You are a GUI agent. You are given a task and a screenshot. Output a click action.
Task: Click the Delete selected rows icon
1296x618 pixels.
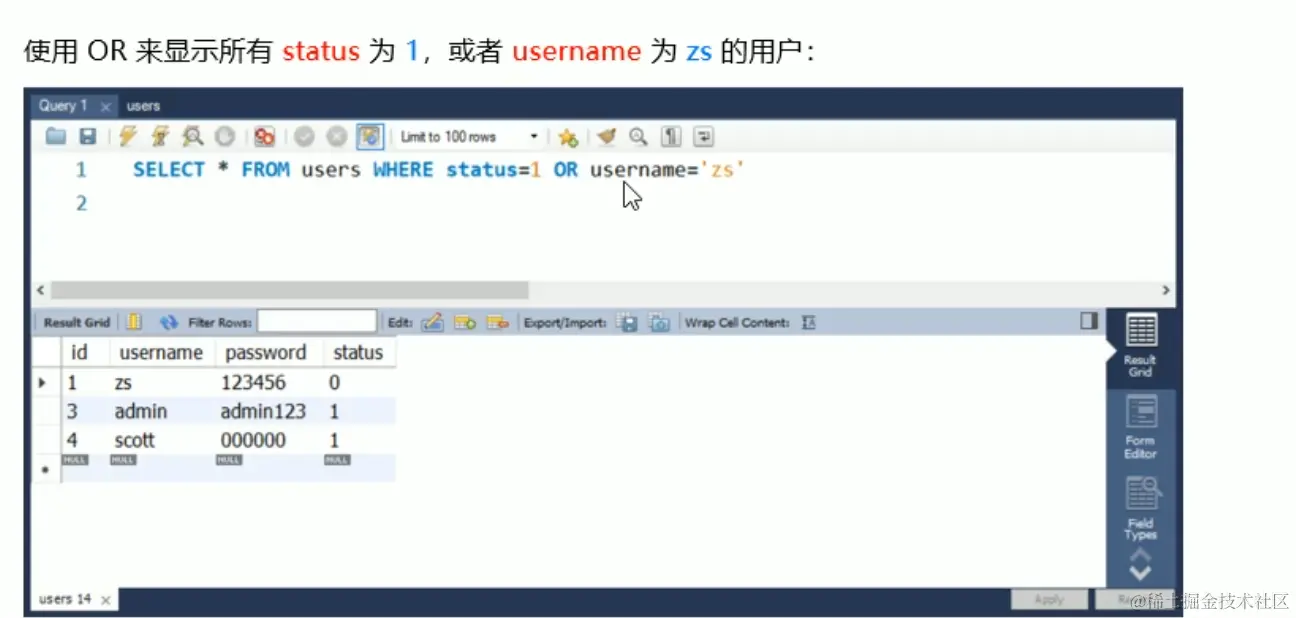(498, 322)
